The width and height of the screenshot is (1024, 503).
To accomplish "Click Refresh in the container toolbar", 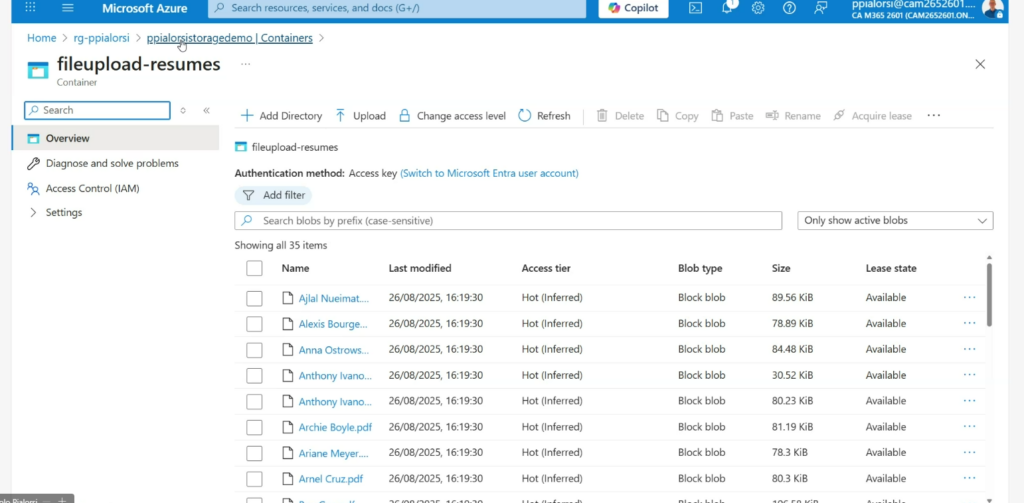I will 544,116.
